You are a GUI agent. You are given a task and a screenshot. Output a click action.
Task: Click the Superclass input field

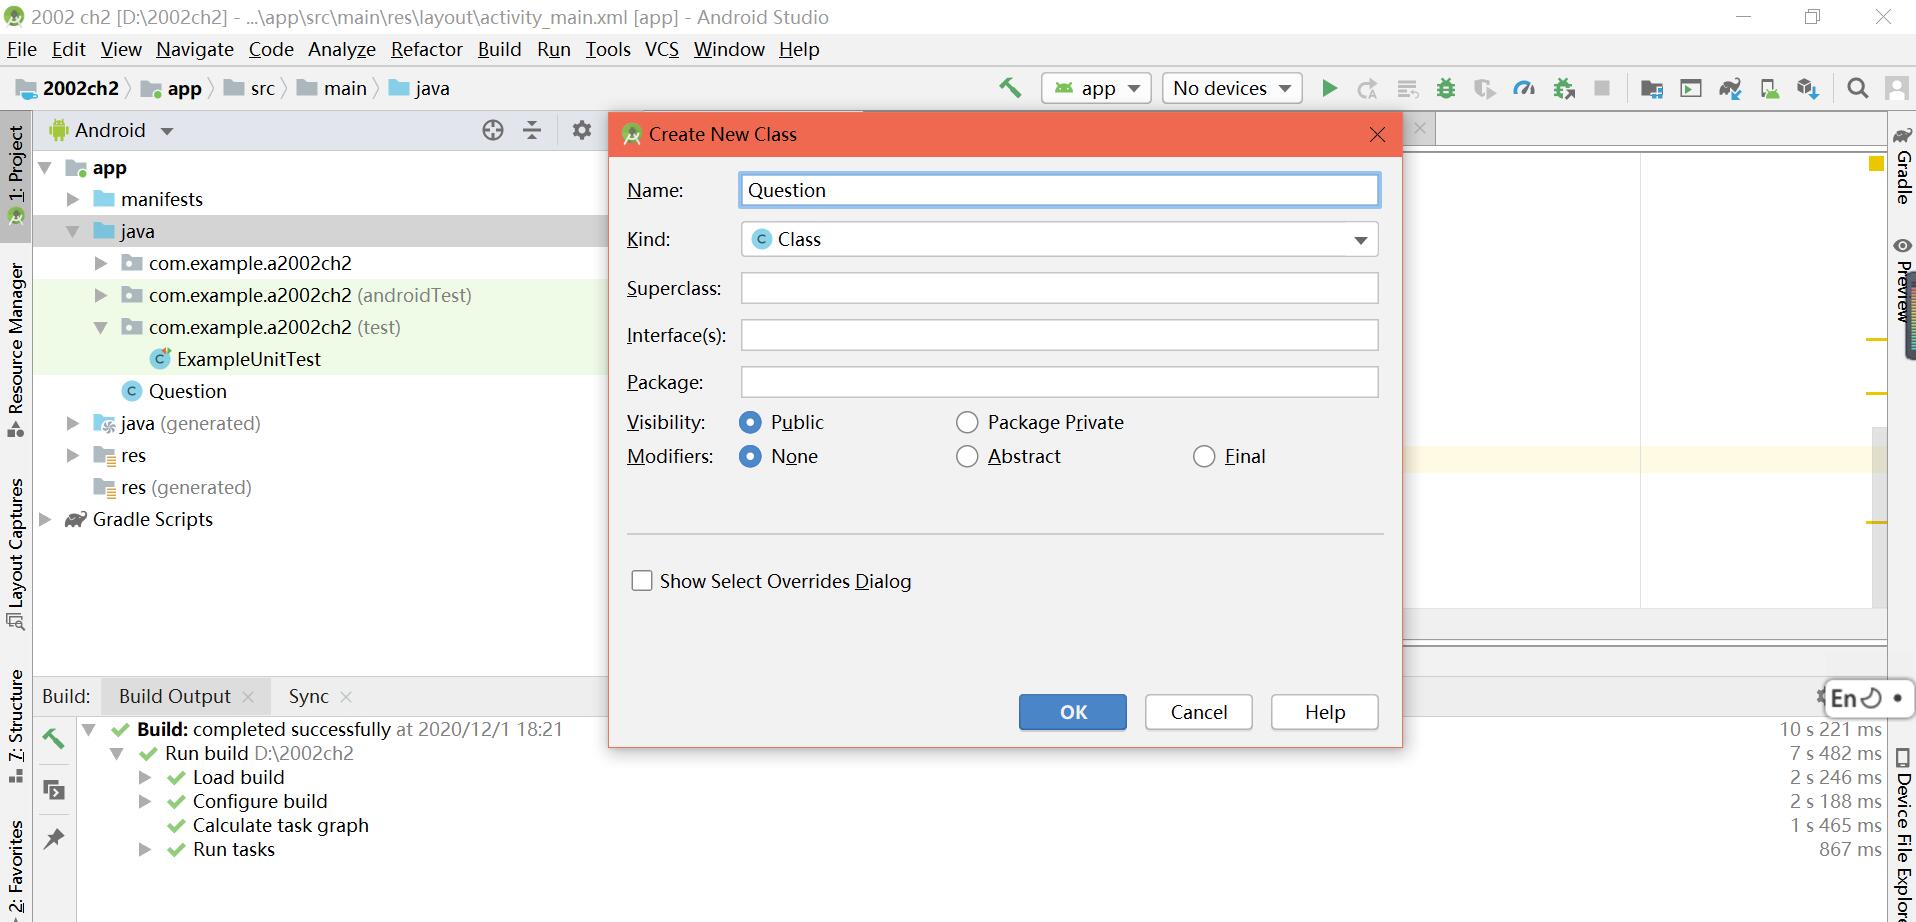click(x=1059, y=288)
